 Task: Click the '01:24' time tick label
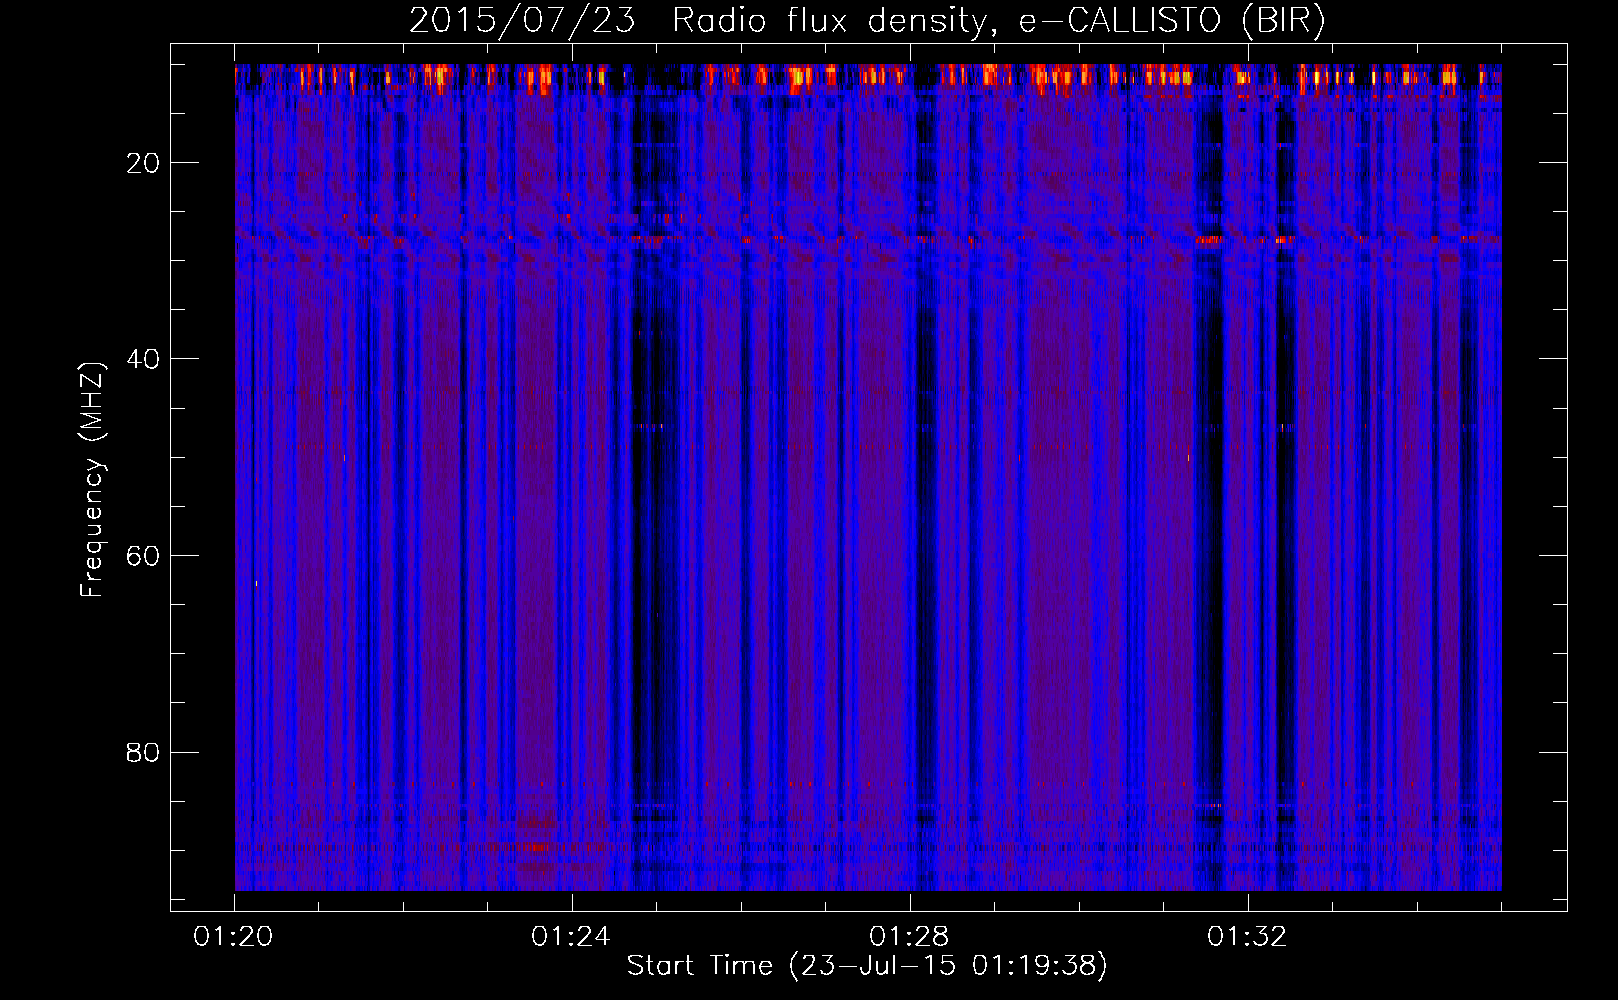pyautogui.click(x=570, y=937)
